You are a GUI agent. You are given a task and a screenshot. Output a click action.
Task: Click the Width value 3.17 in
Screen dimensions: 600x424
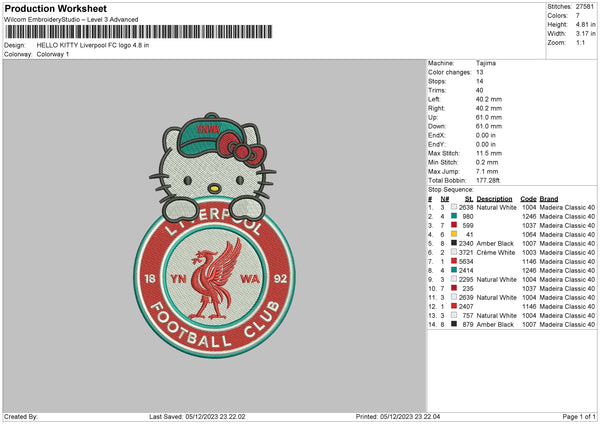(x=585, y=34)
